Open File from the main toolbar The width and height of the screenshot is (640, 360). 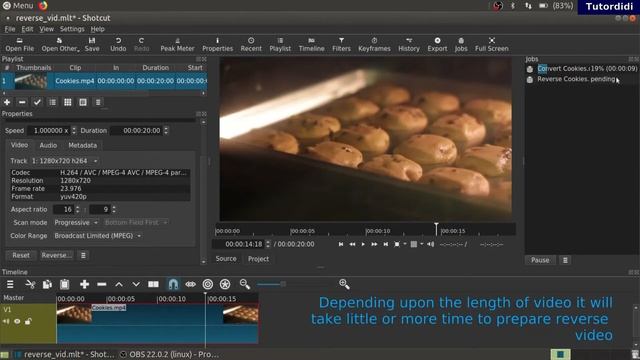click(x=20, y=44)
